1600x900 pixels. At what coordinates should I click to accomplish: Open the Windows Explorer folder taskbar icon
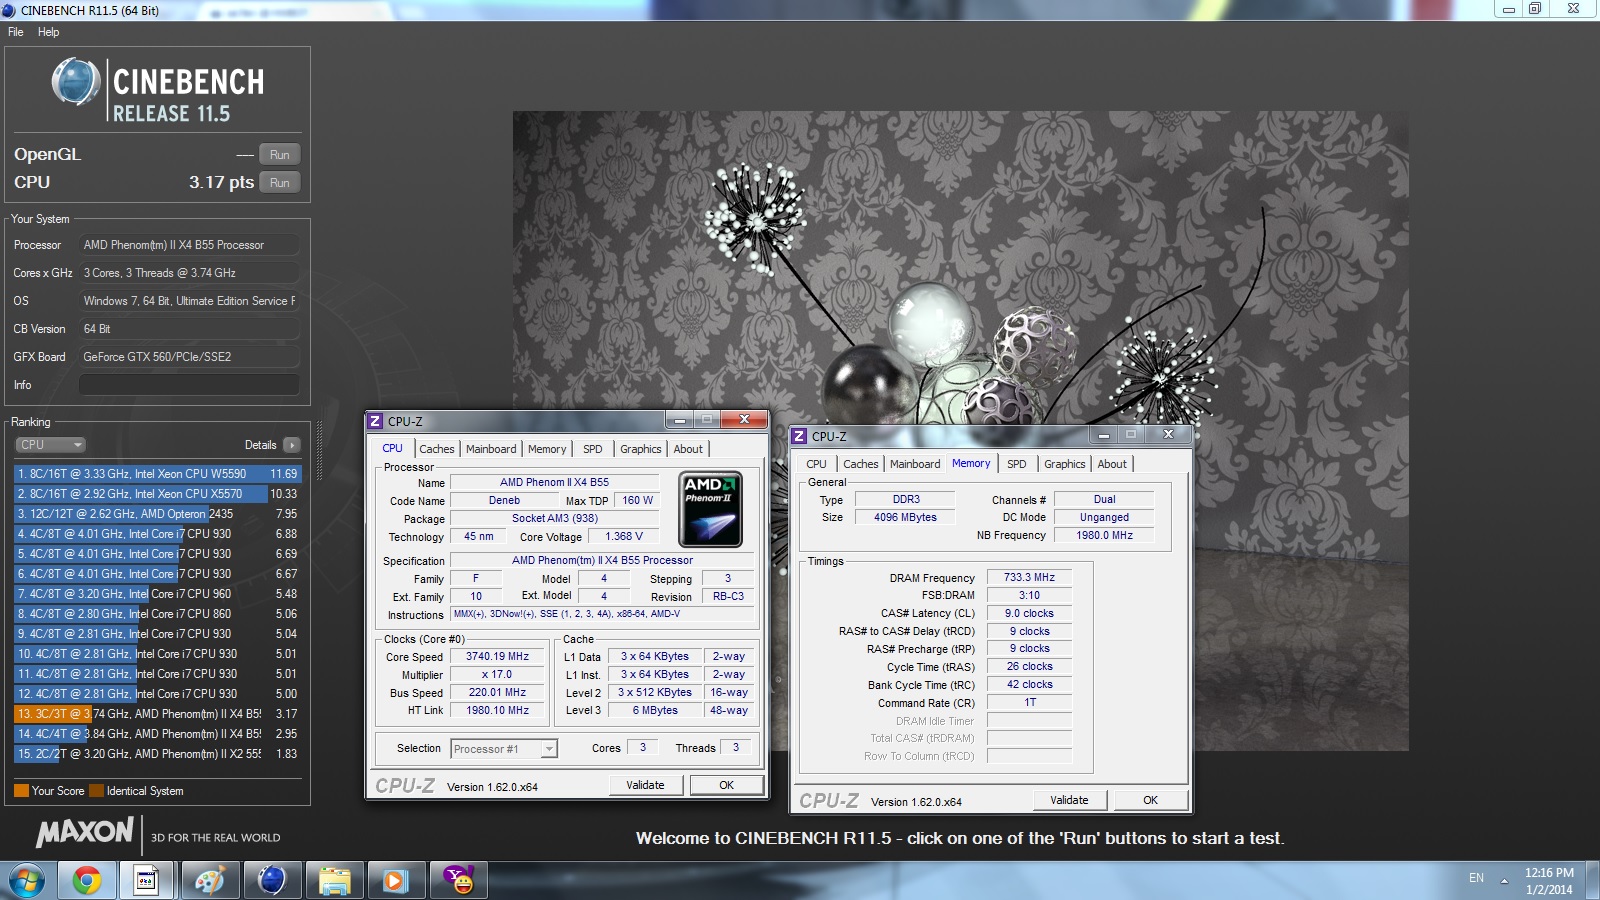click(334, 880)
